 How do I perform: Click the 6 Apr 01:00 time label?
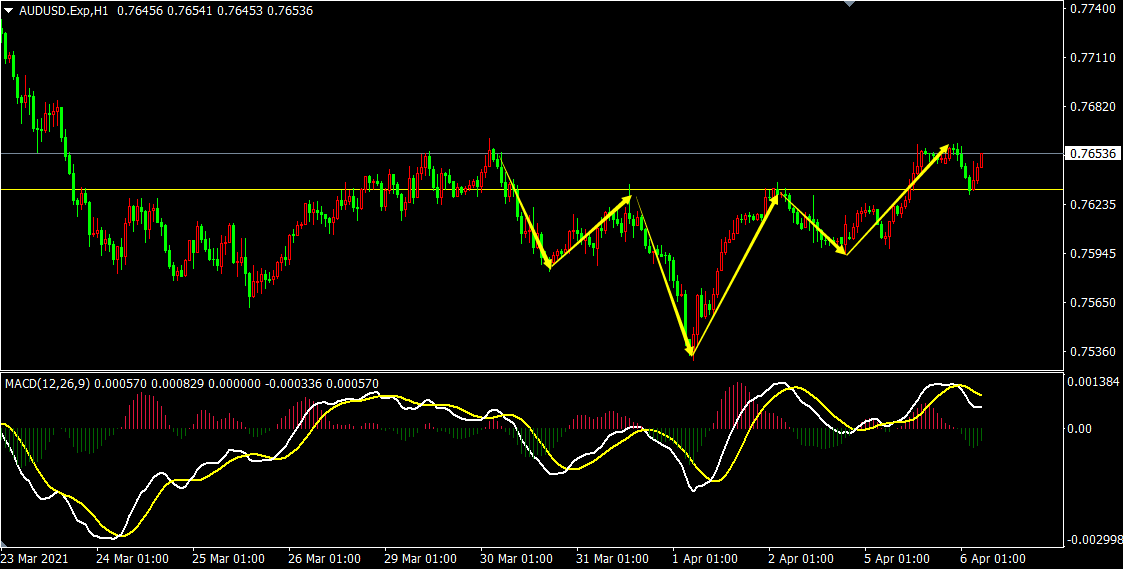[x=991, y=558]
